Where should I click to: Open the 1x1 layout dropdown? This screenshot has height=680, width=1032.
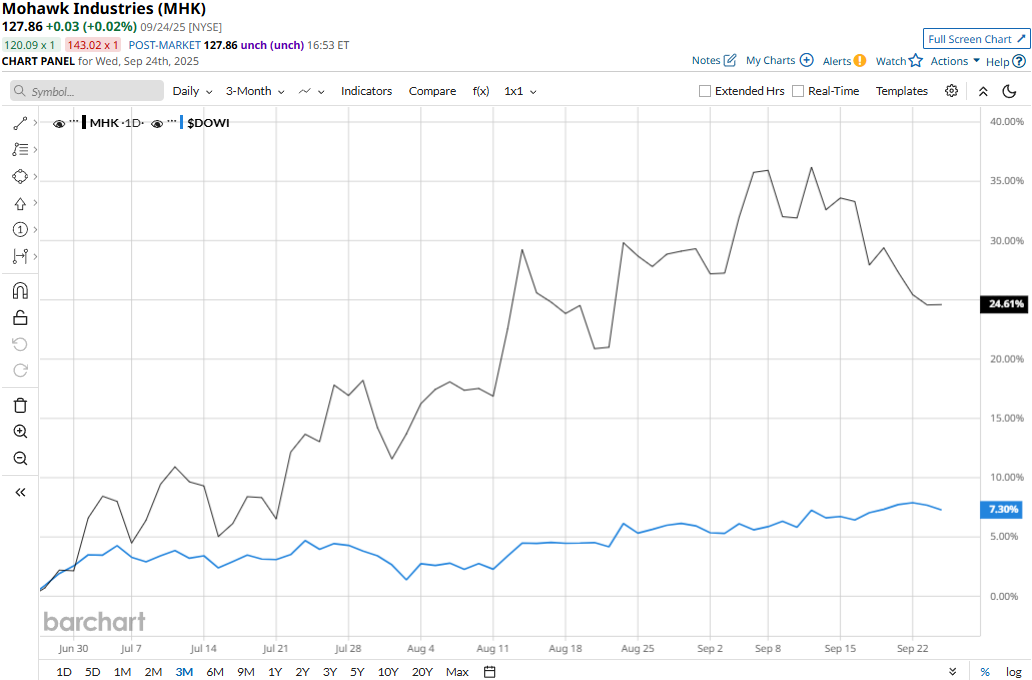click(520, 91)
